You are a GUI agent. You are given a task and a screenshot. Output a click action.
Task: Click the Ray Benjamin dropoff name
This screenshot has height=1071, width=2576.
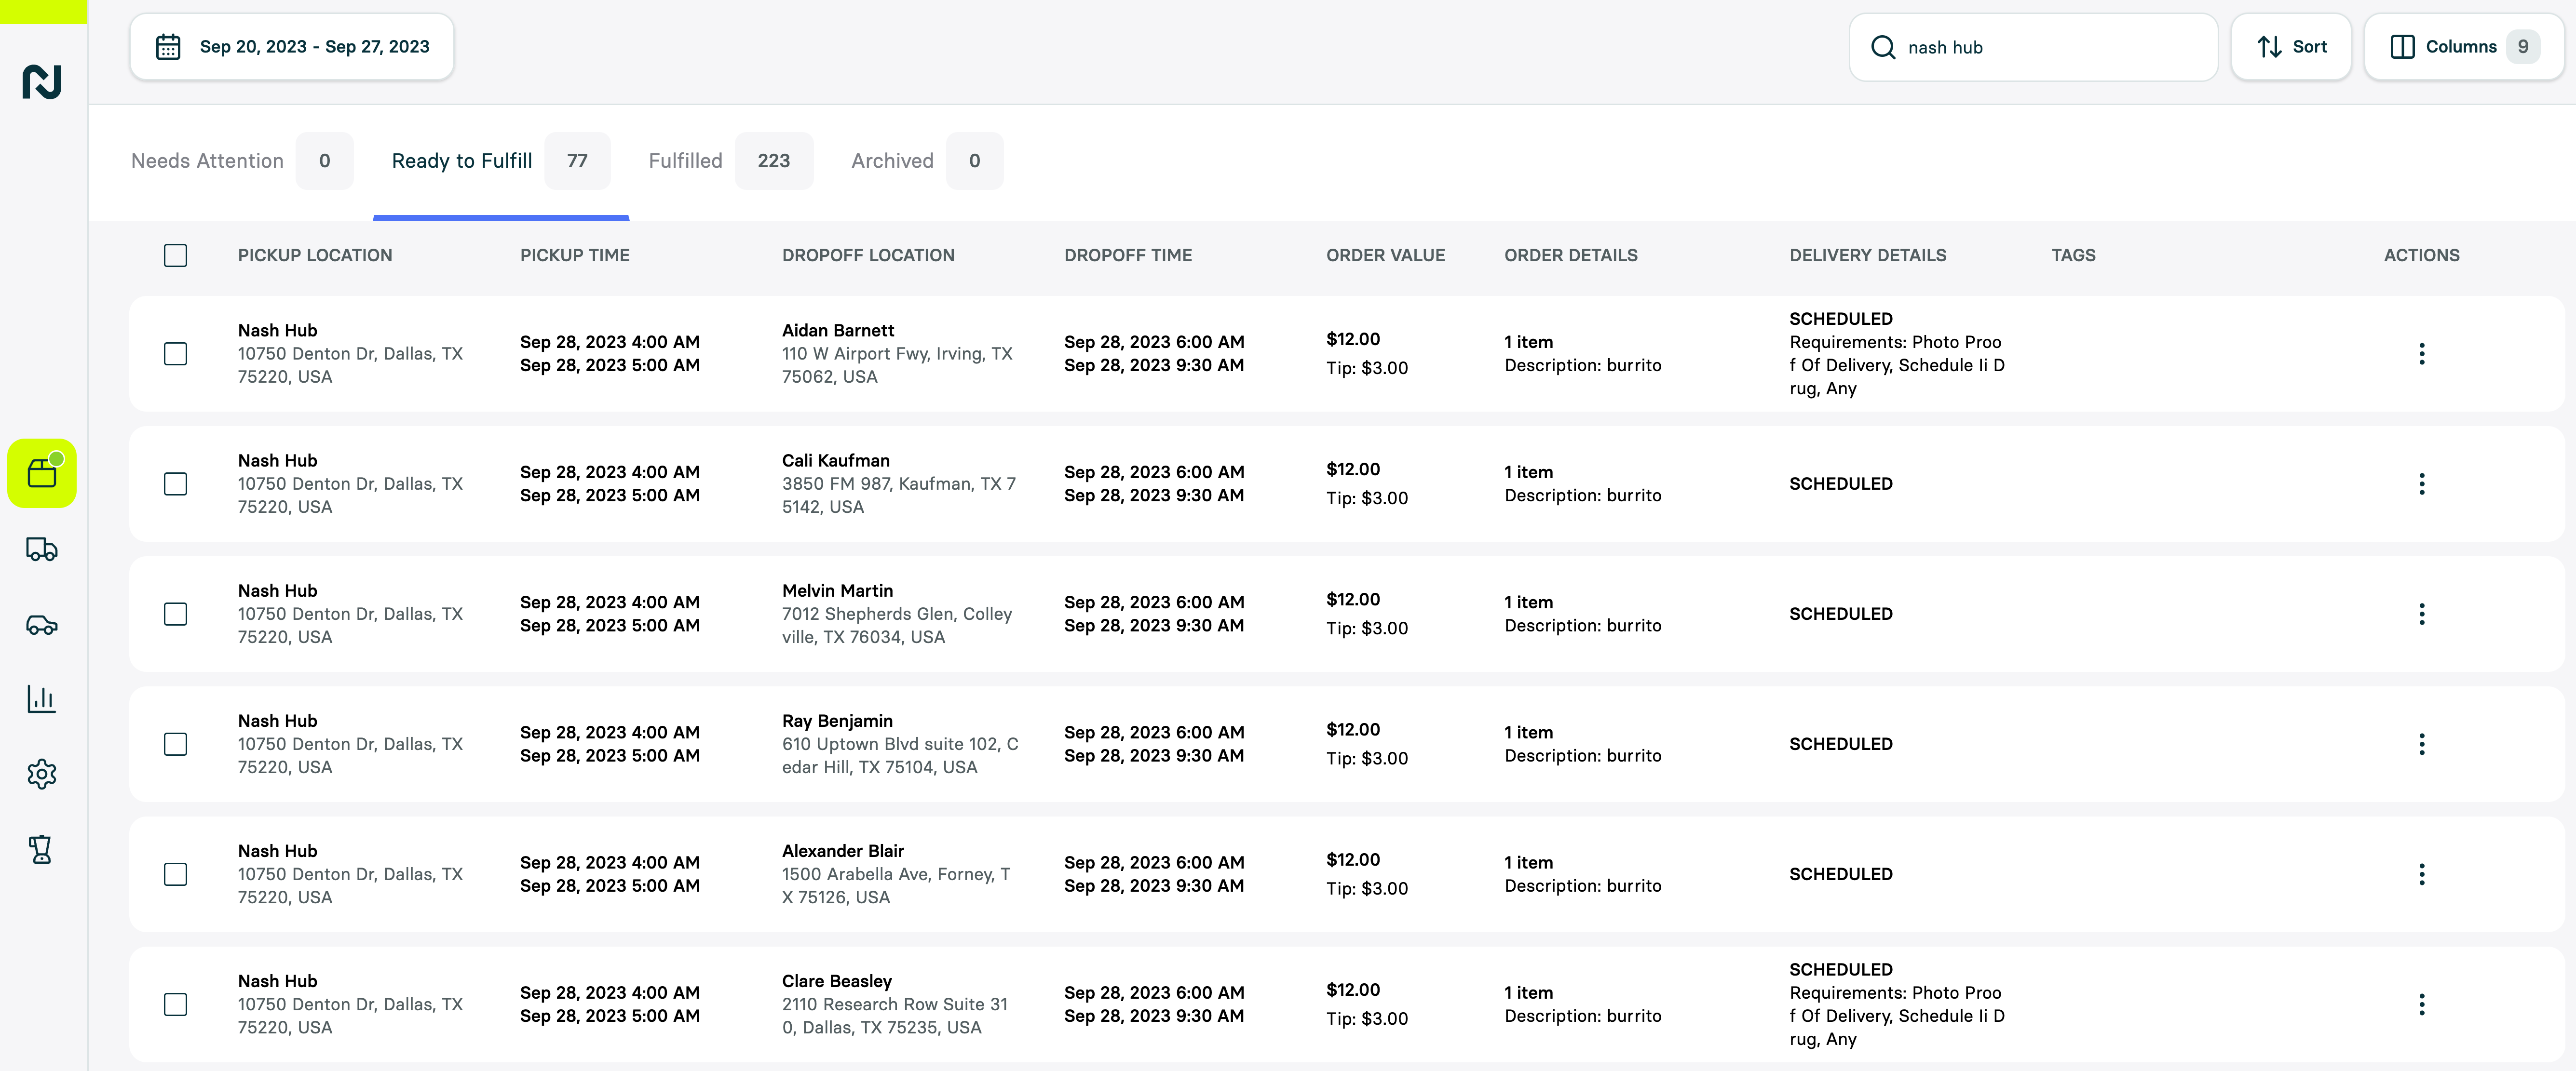[x=837, y=720]
